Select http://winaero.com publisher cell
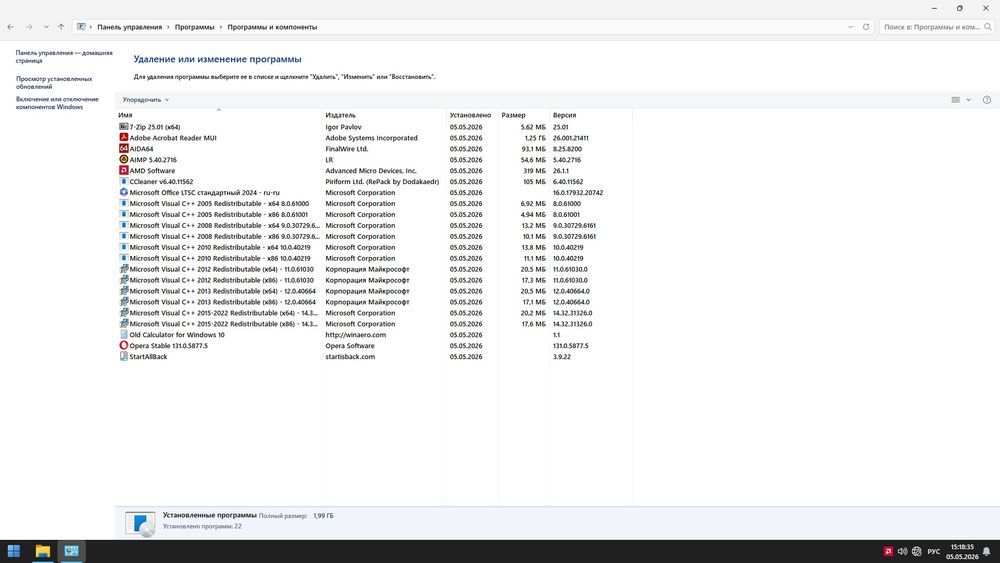 [355, 334]
